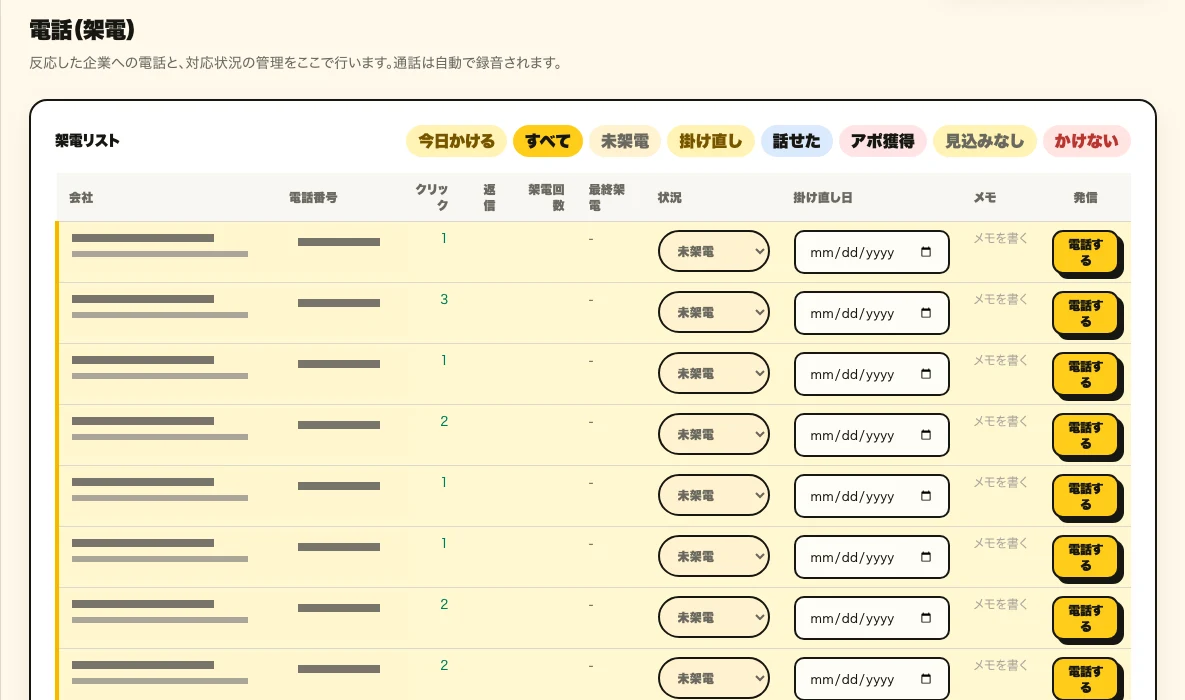Click the 返信 column header
The width and height of the screenshot is (1185, 700).
pos(489,197)
